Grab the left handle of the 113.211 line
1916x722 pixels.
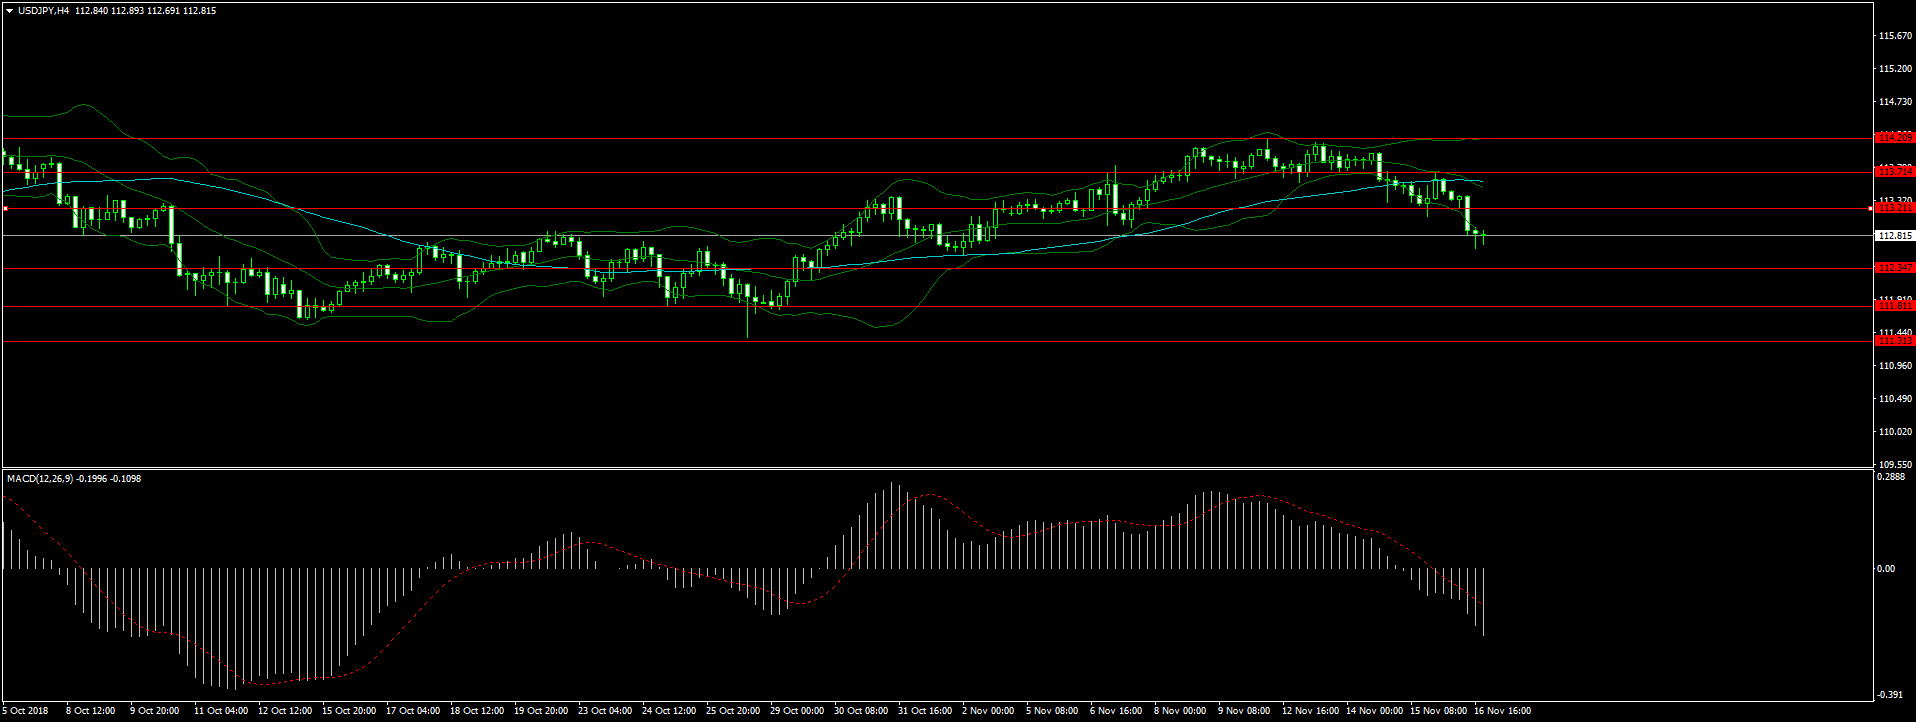click(5, 208)
